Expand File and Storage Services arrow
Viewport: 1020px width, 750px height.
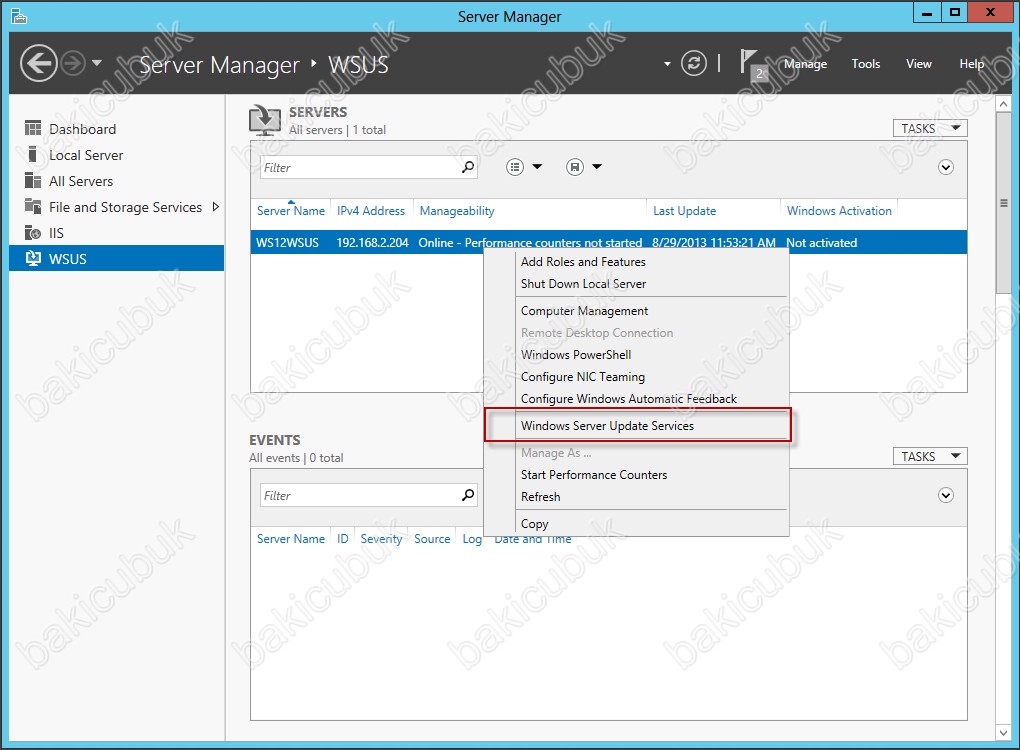pyautogui.click(x=215, y=207)
